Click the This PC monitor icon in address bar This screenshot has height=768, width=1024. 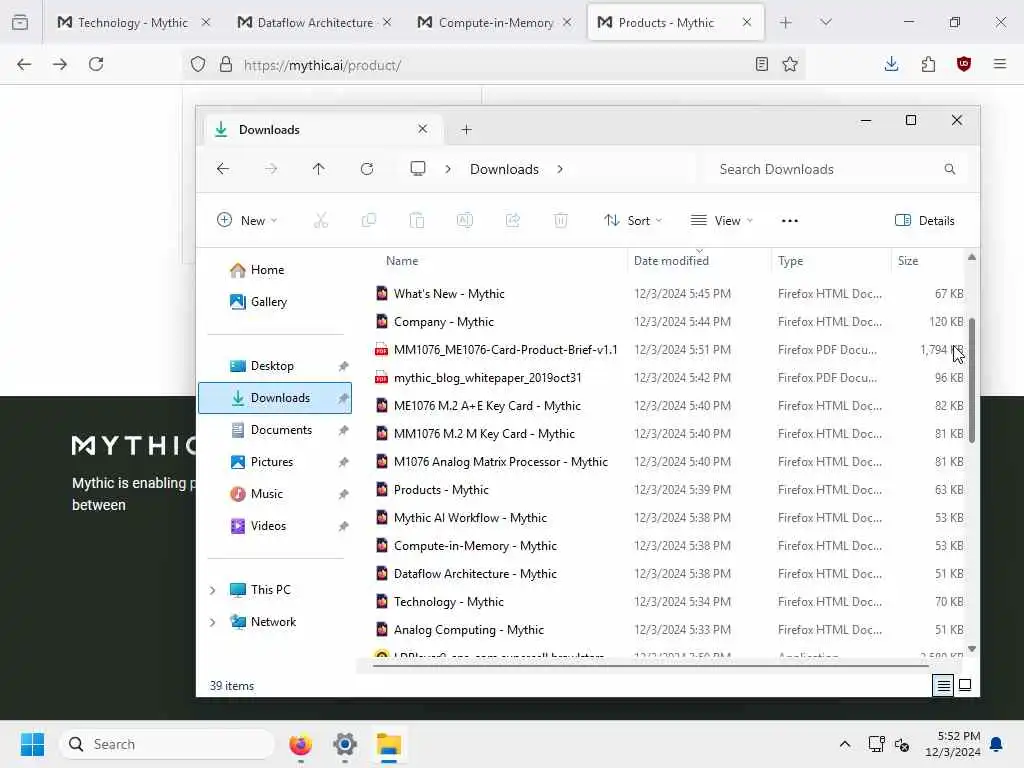(418, 169)
